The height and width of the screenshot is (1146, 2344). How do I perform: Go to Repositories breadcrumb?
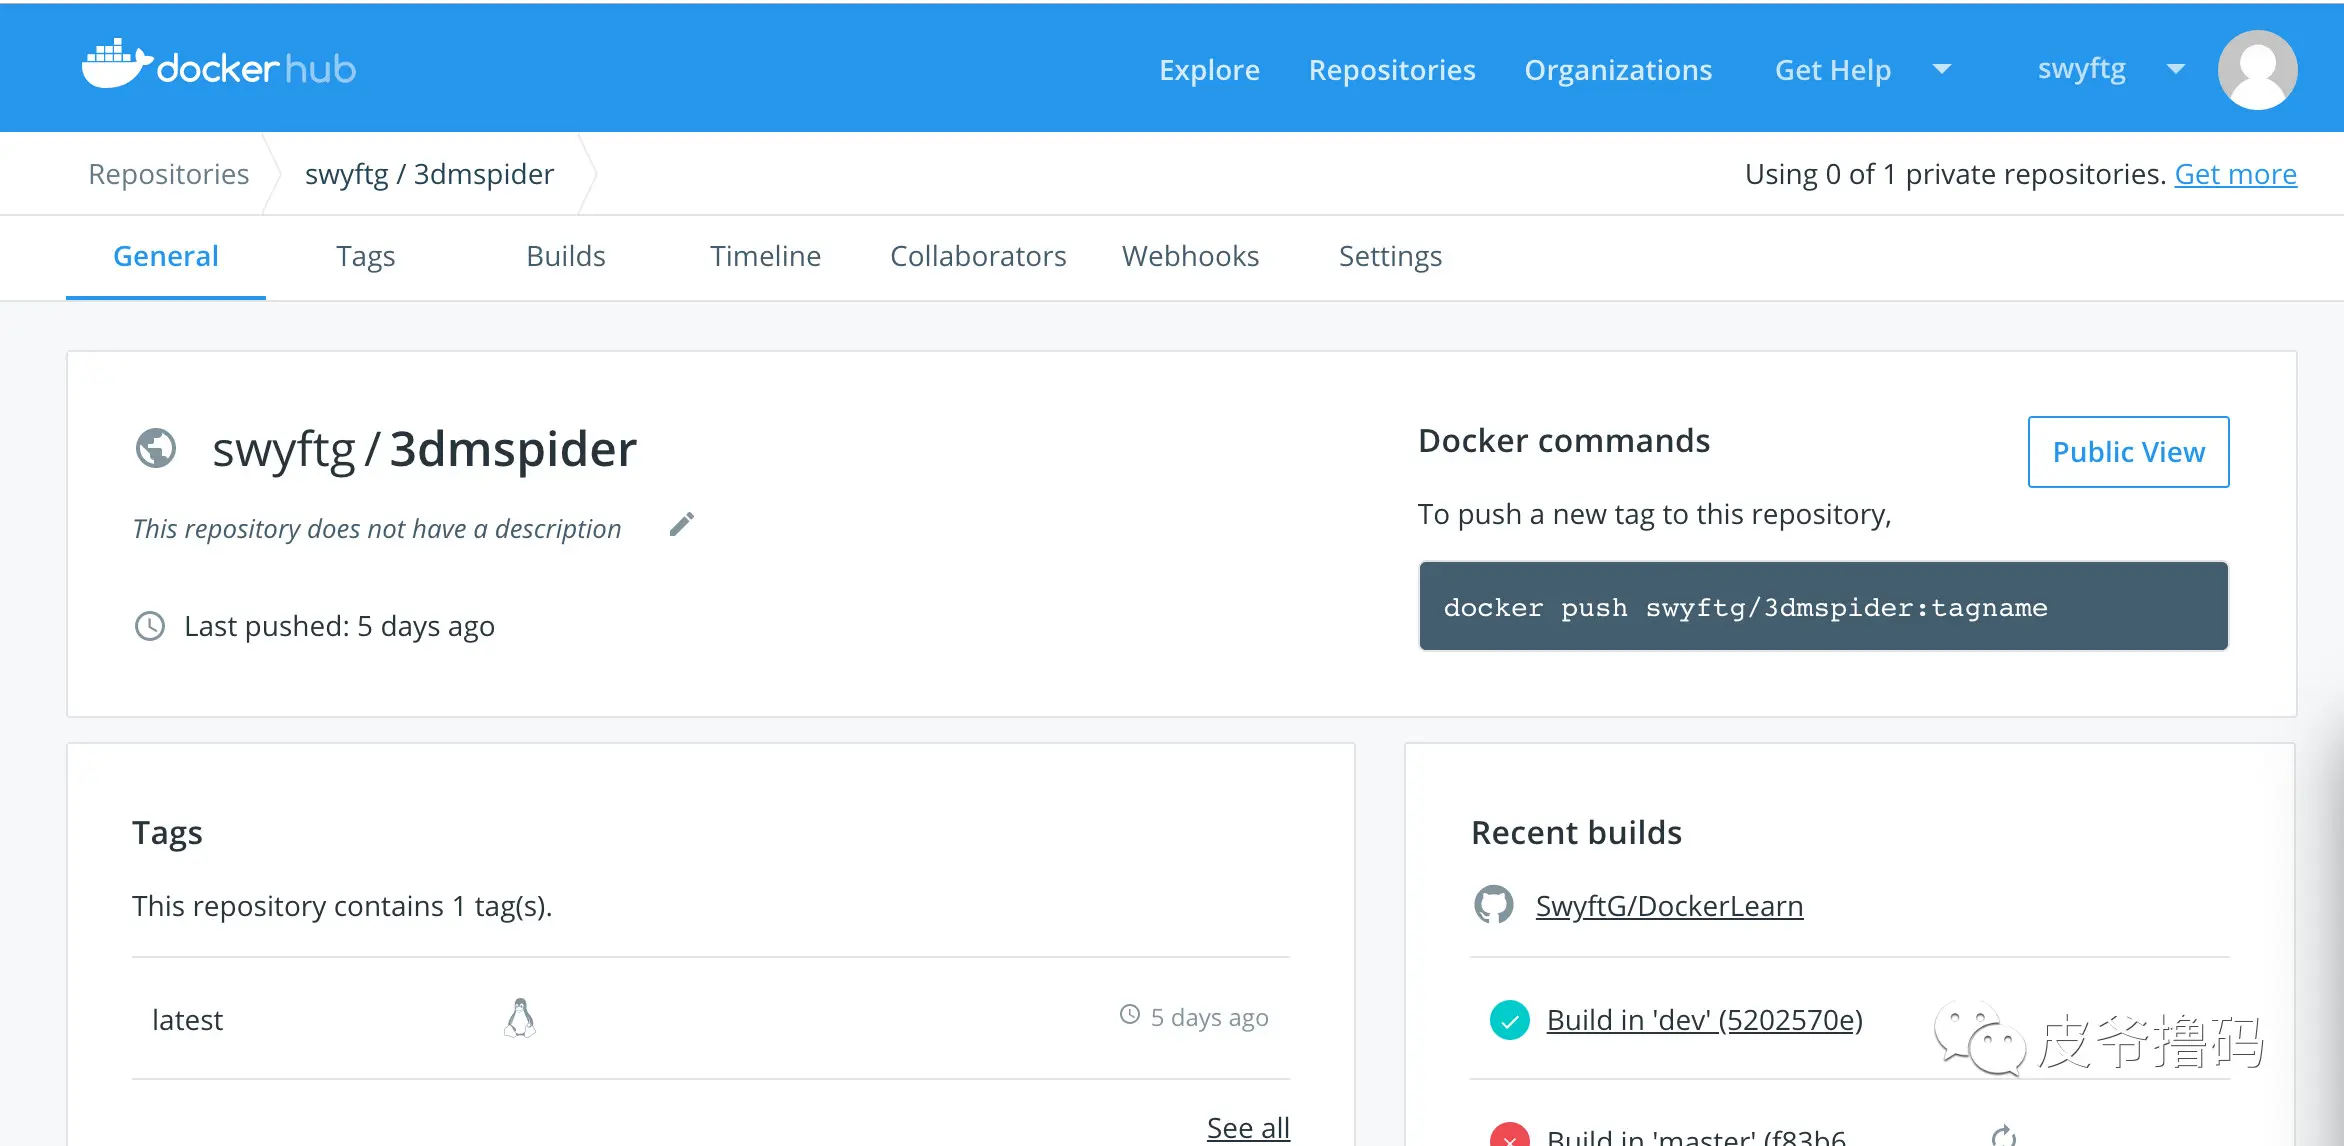click(x=168, y=174)
